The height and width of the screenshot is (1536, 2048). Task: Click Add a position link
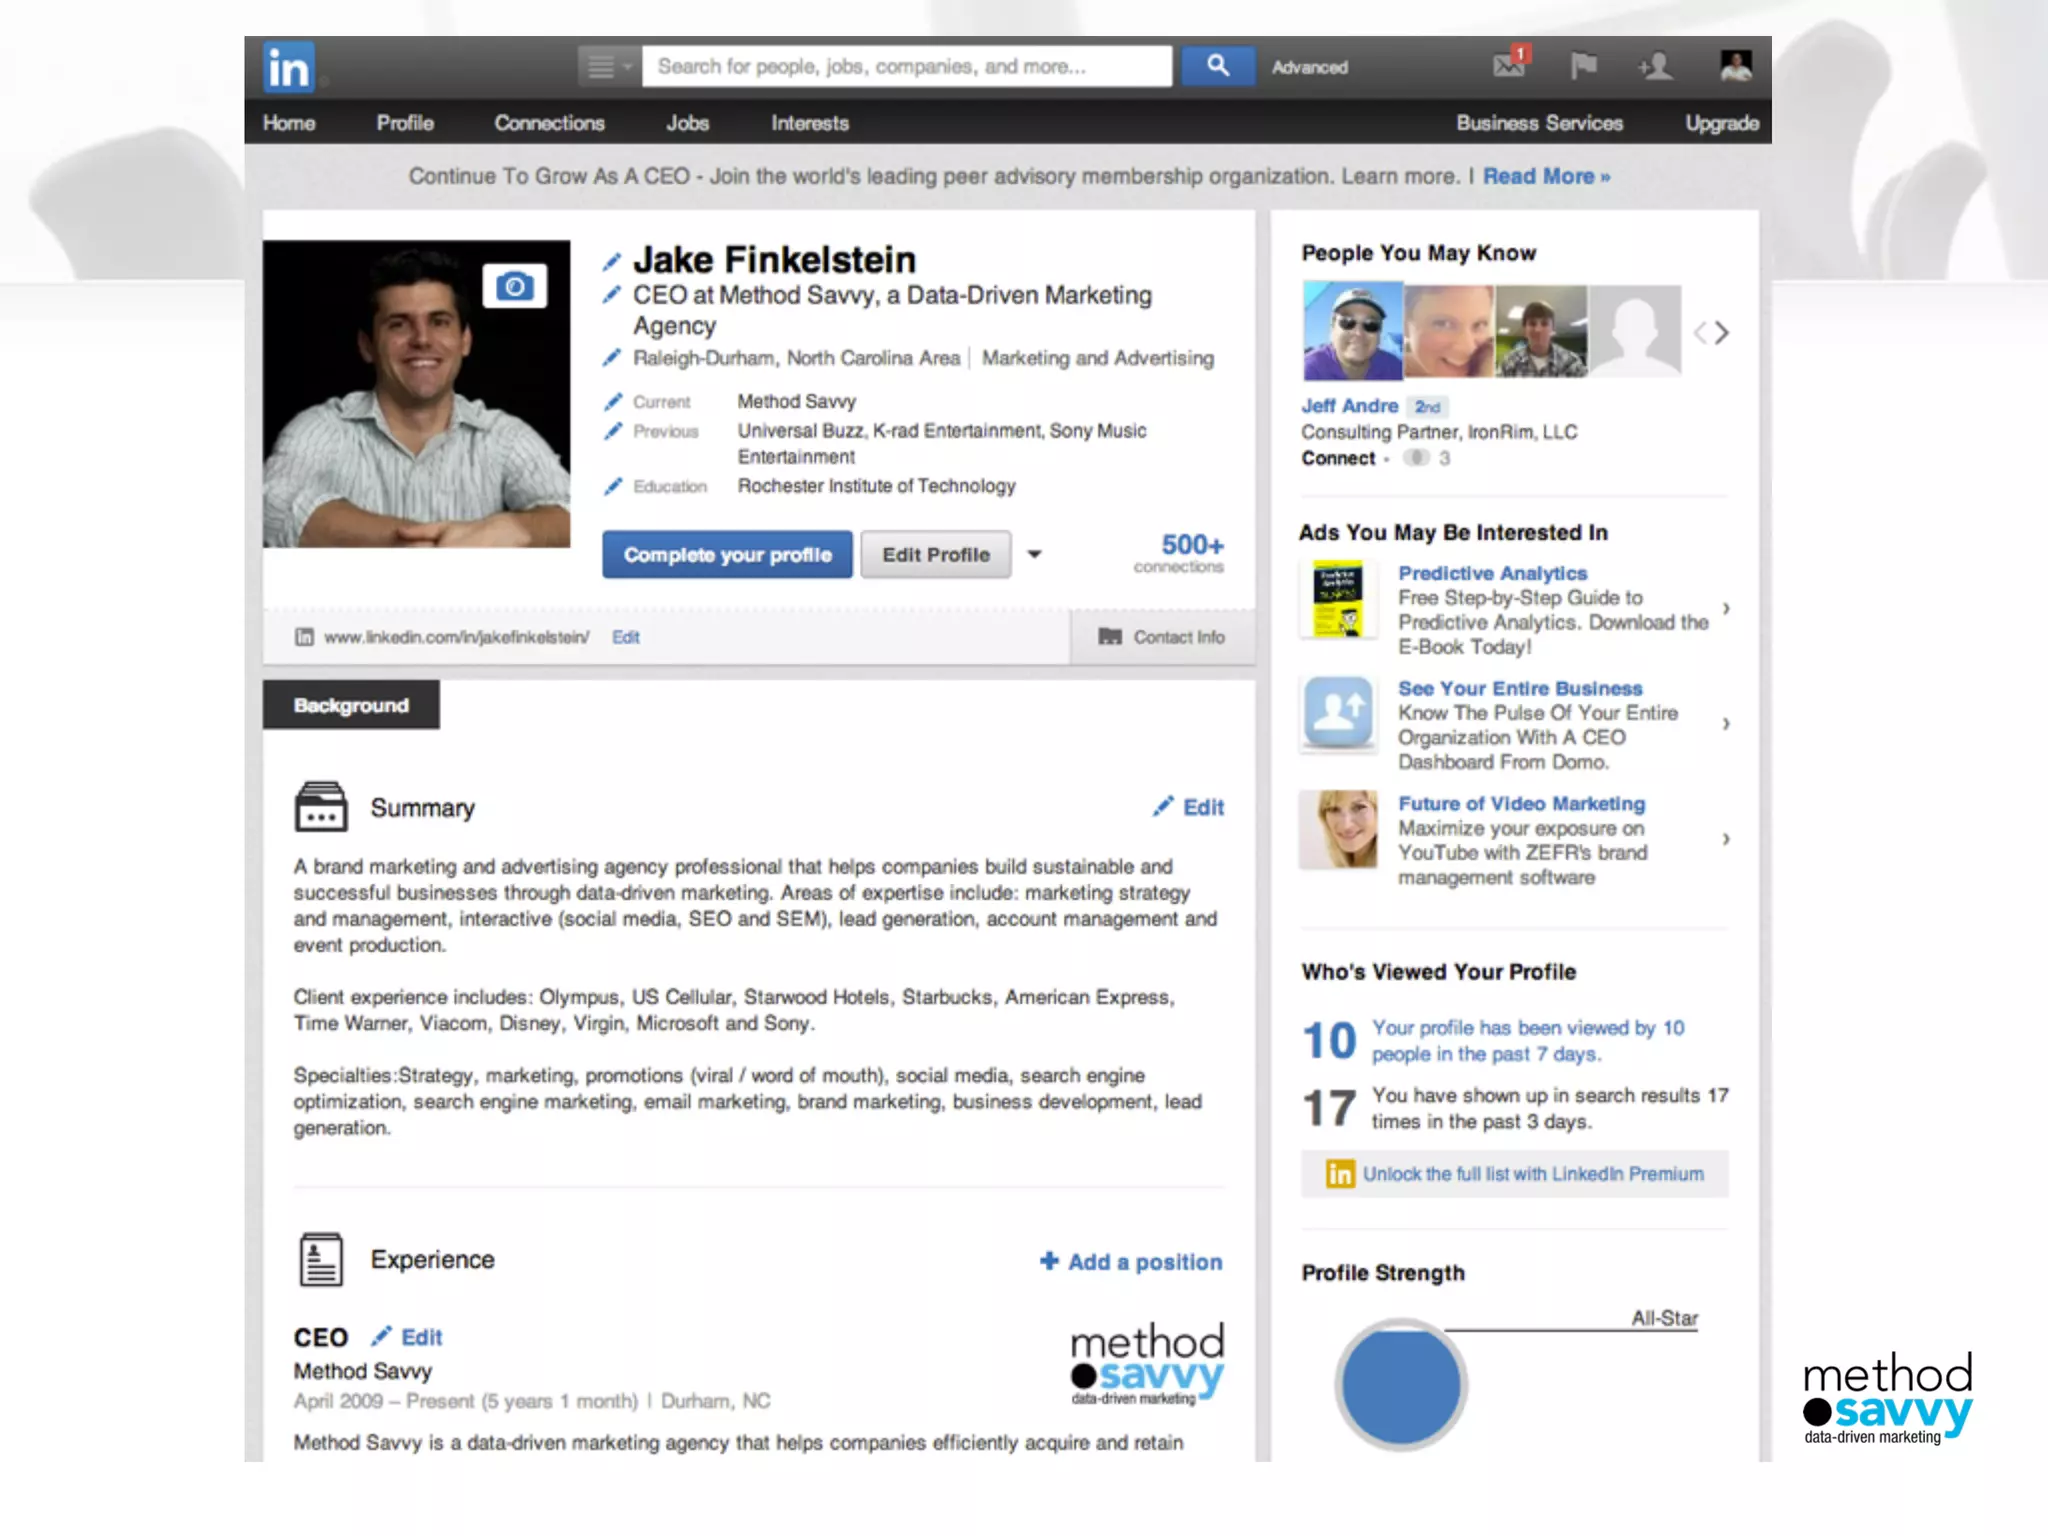pos(1131,1262)
